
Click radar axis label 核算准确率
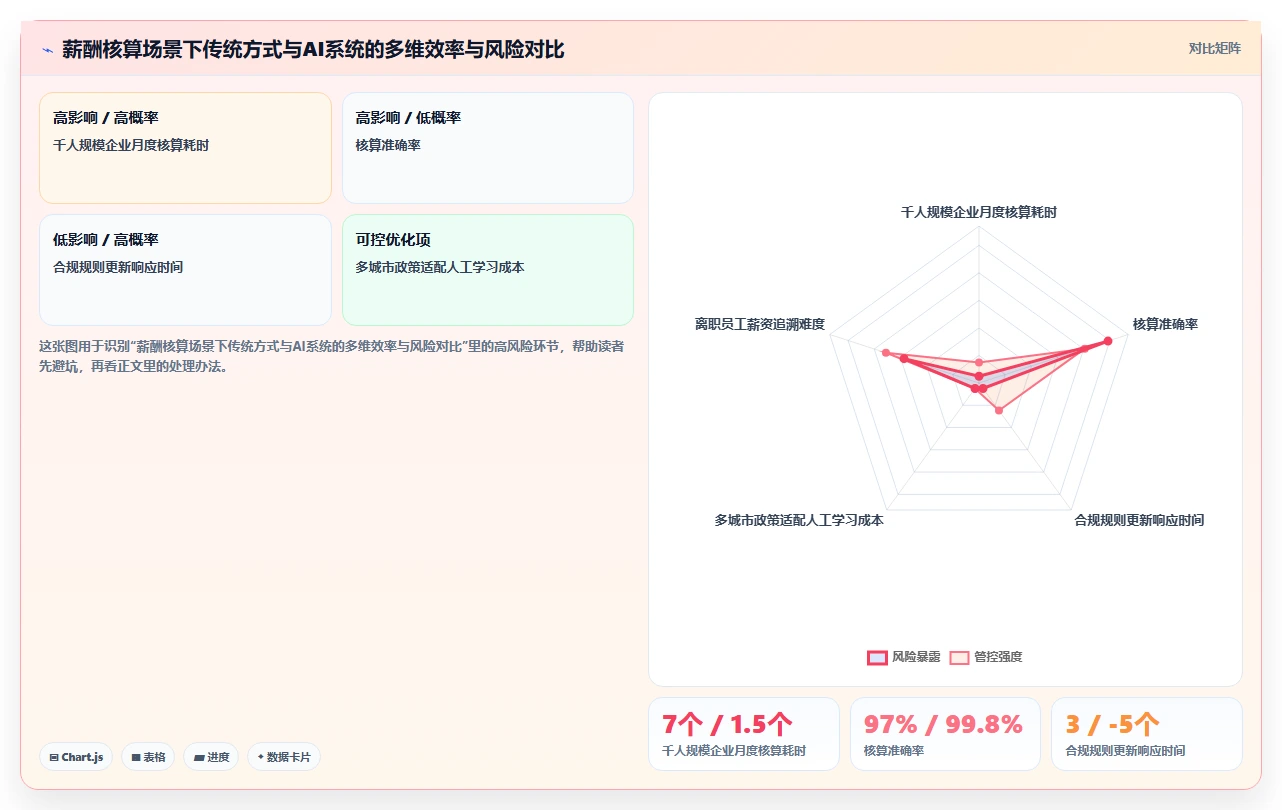click(x=1165, y=324)
